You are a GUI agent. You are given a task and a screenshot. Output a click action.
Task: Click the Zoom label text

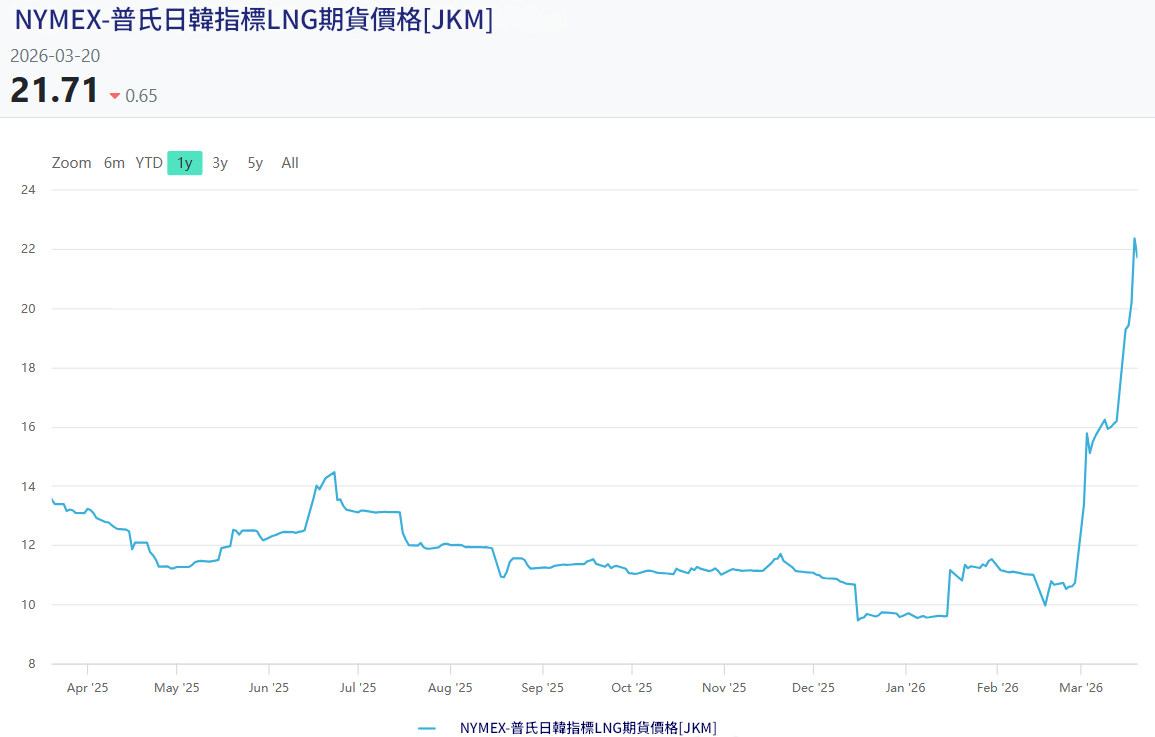[x=71, y=163]
